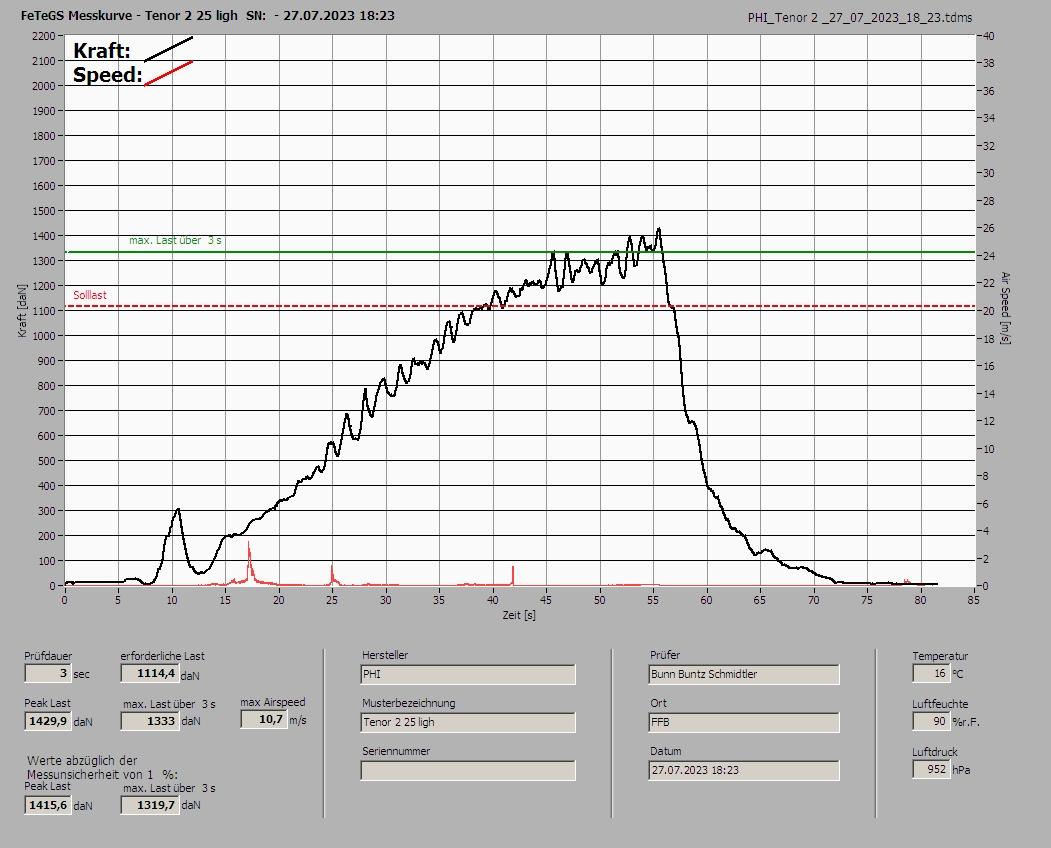Click the 'Zeit [s]' axis label
1051x848 pixels.
(x=519, y=615)
